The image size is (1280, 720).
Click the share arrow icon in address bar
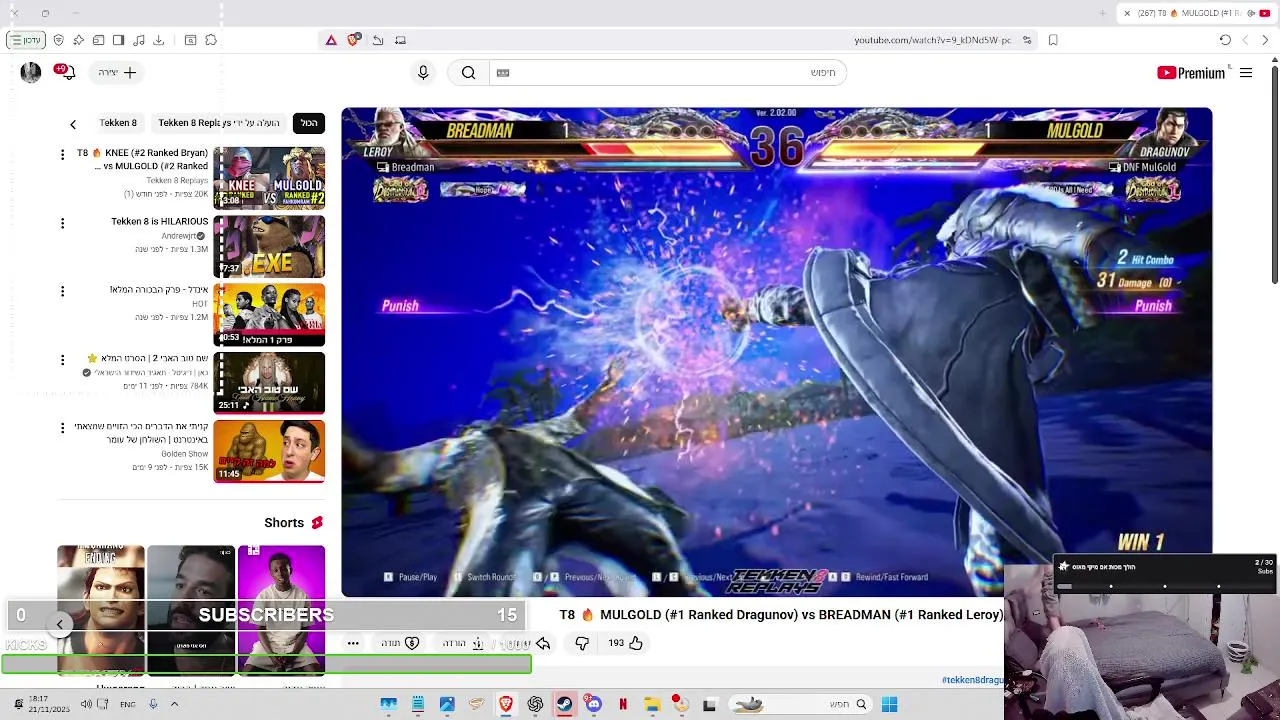click(378, 40)
